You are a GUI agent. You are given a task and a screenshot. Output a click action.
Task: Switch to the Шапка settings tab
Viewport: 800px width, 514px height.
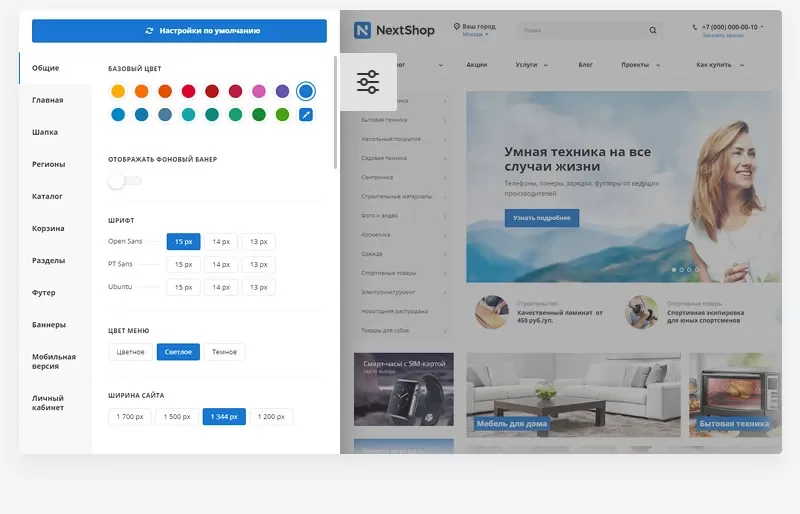45,132
